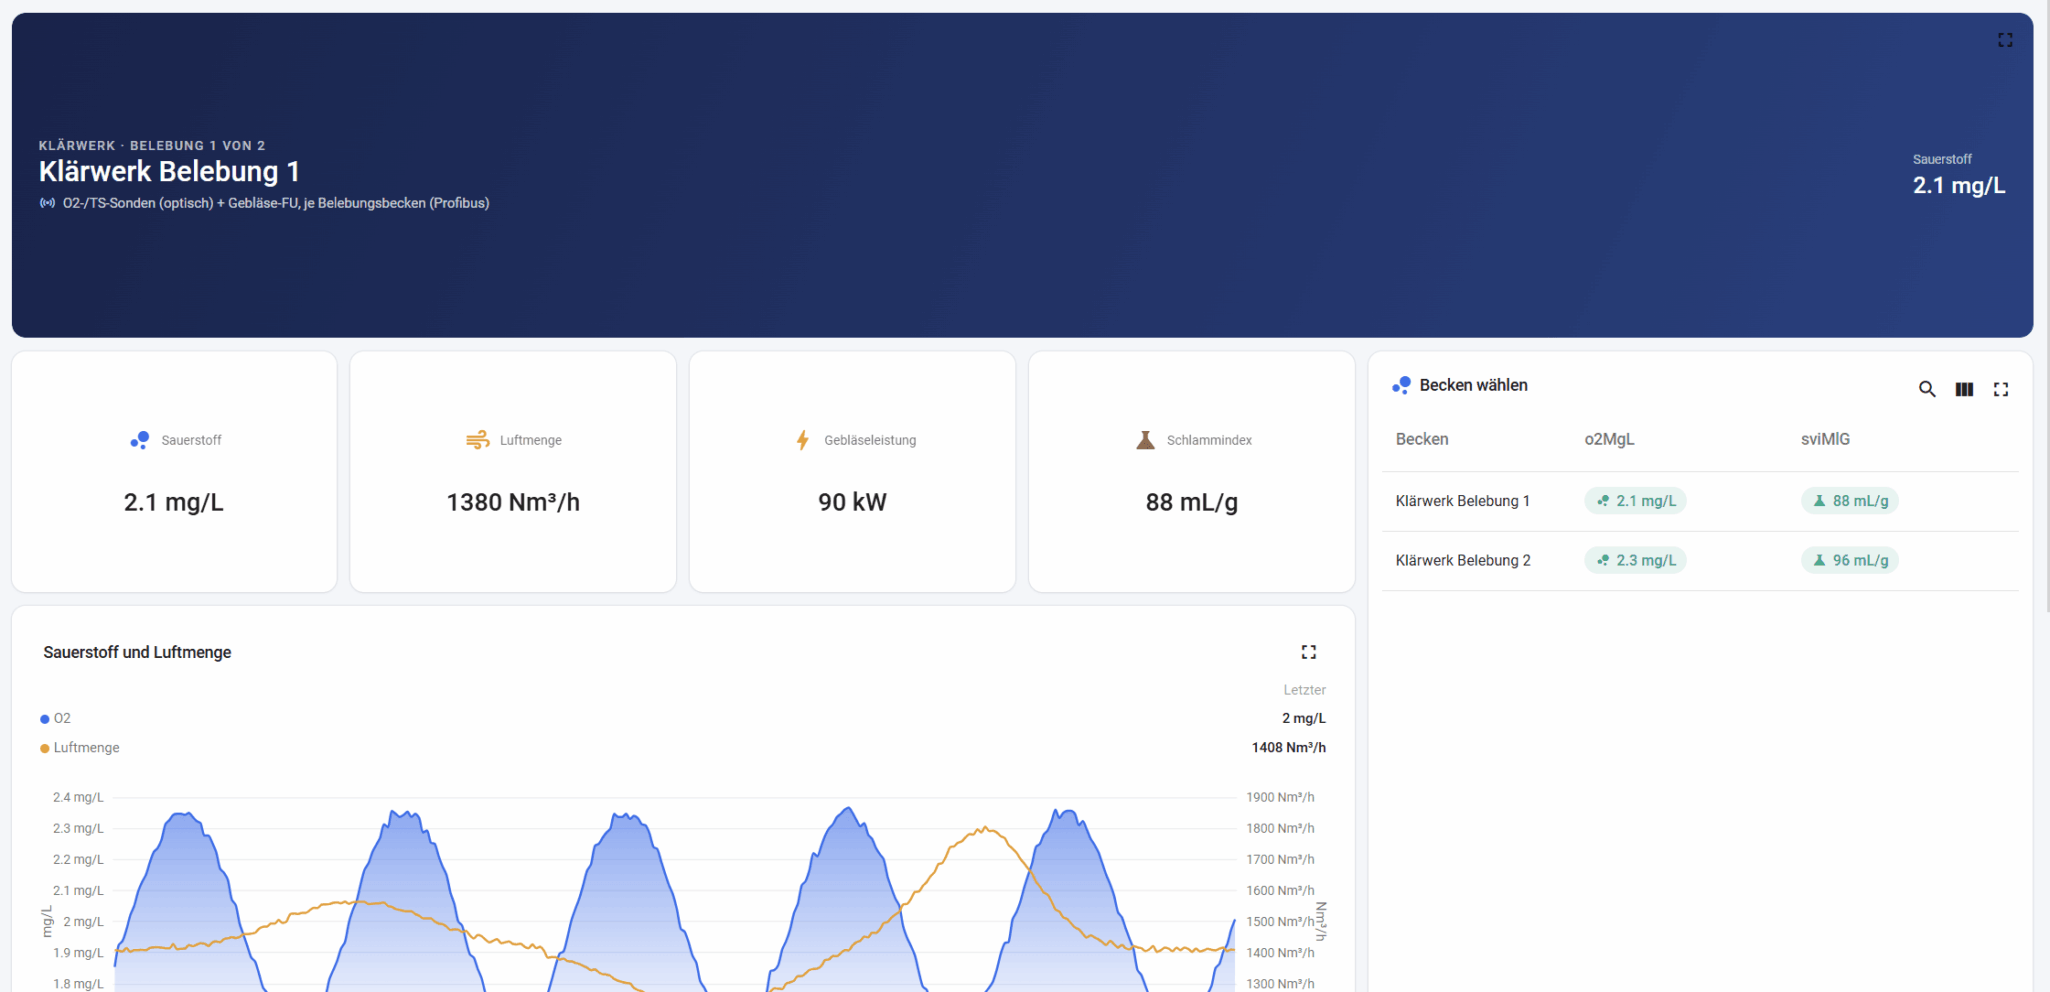Sort table by o2MgL column
Screen dimensions: 2050x992
point(1609,439)
